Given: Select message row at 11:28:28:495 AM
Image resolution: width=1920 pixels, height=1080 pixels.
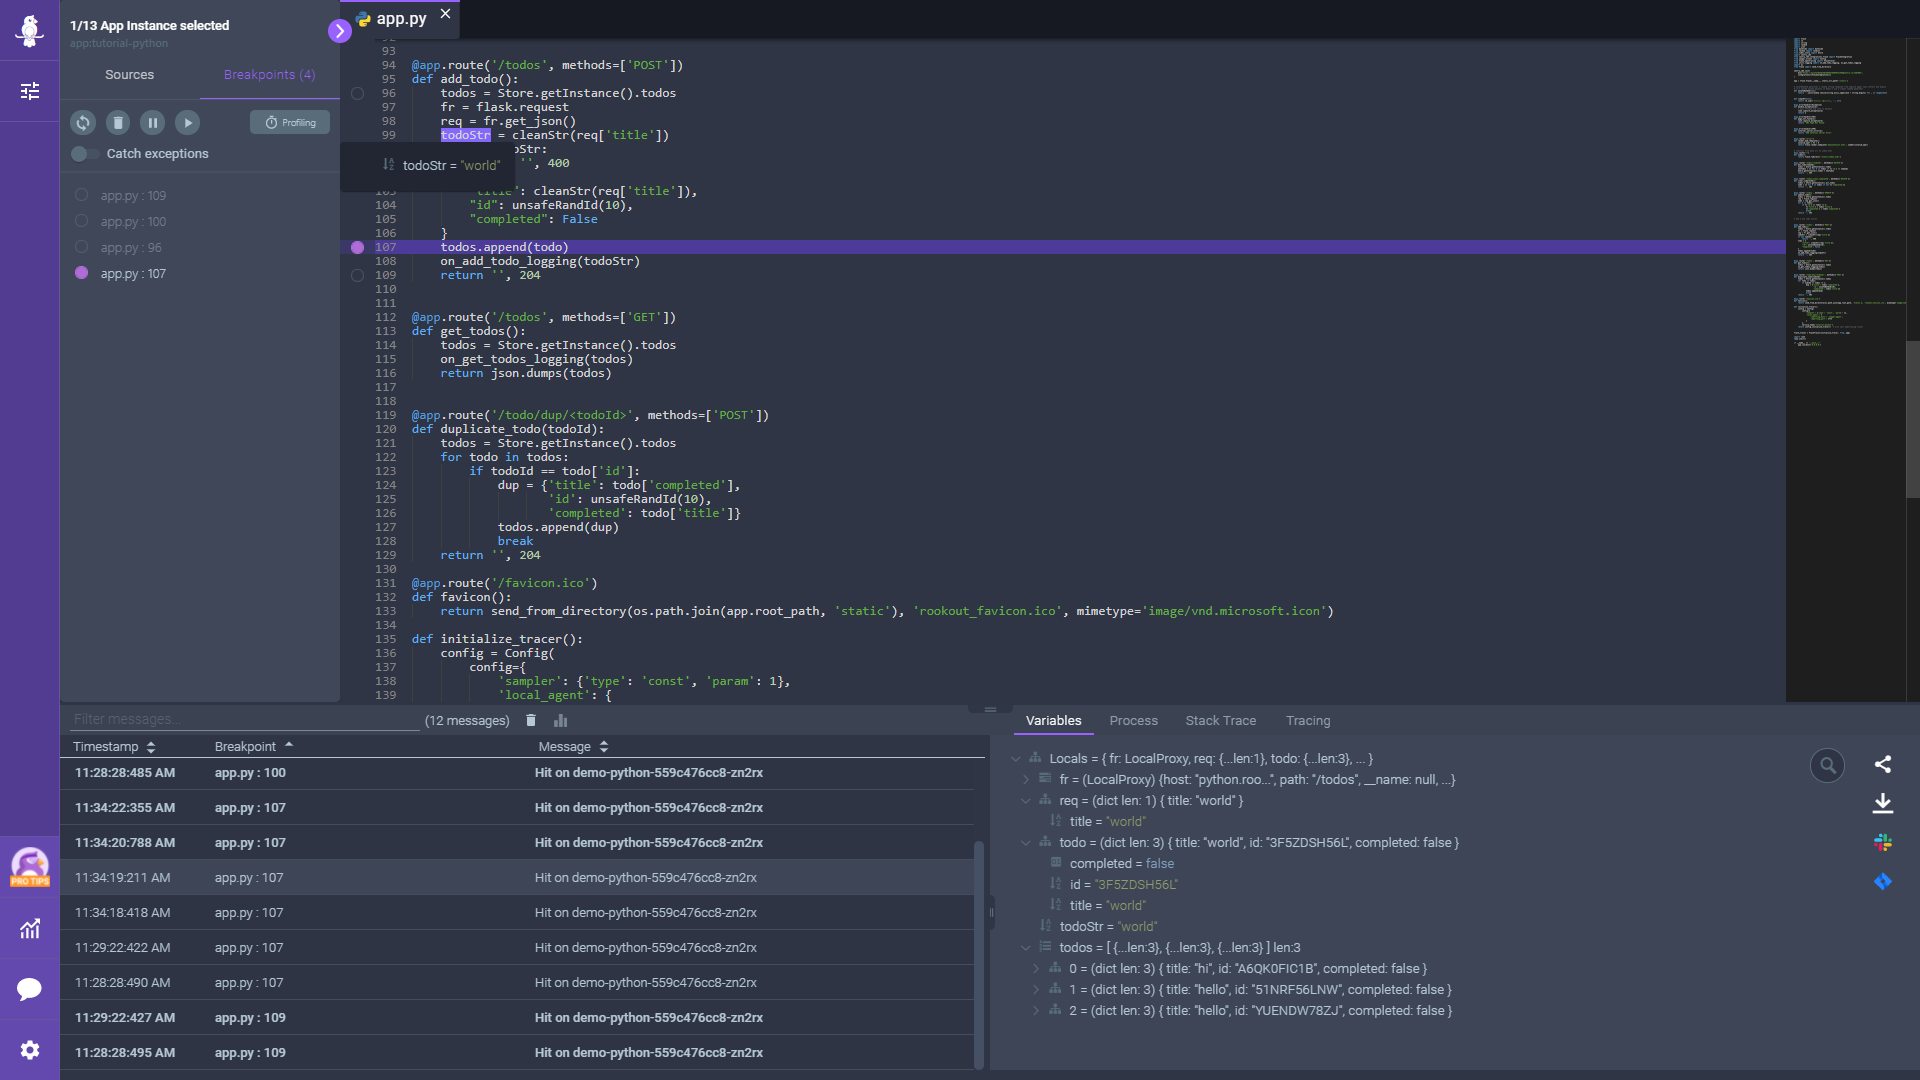Looking at the screenshot, I should tap(517, 1053).
